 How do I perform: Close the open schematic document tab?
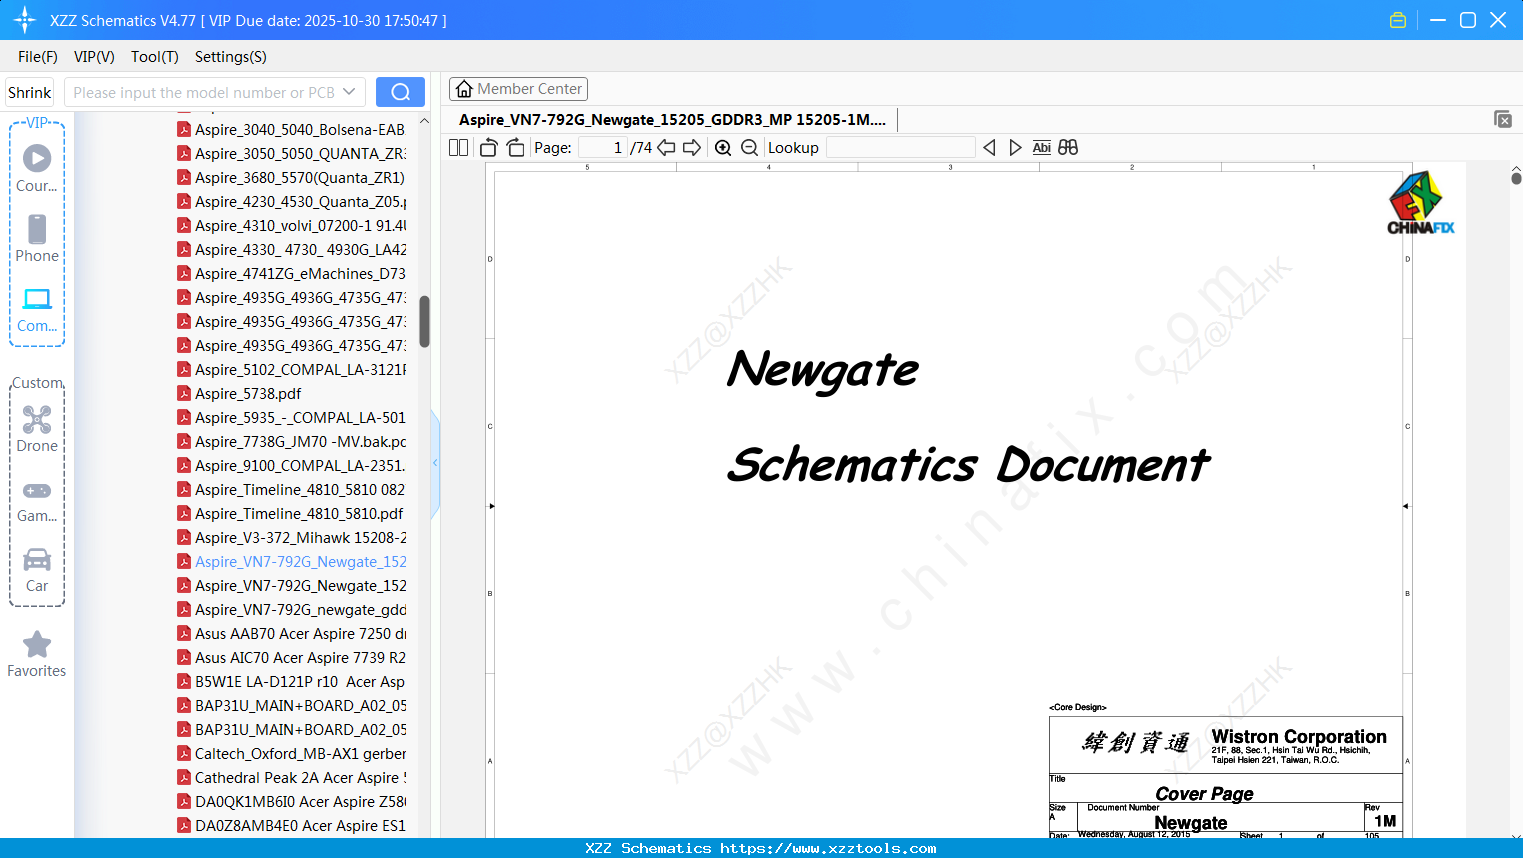1503,119
